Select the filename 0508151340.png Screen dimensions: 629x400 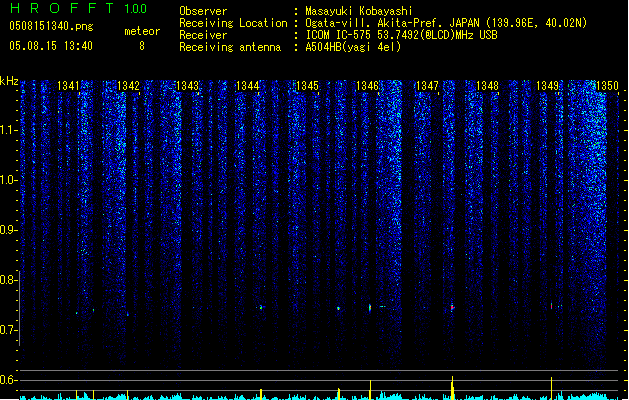point(51,26)
